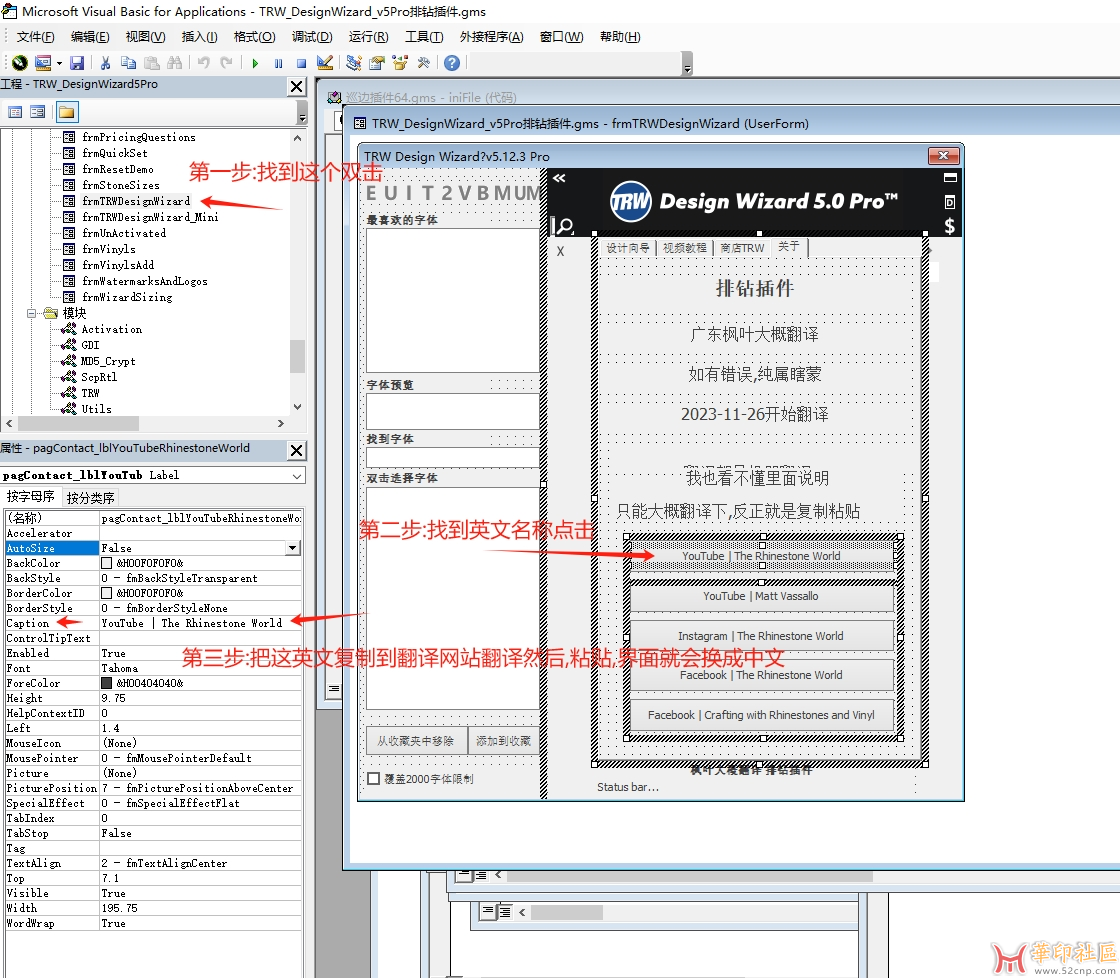Open Find with the binoculars icon
The image size is (1120, 978).
174,63
